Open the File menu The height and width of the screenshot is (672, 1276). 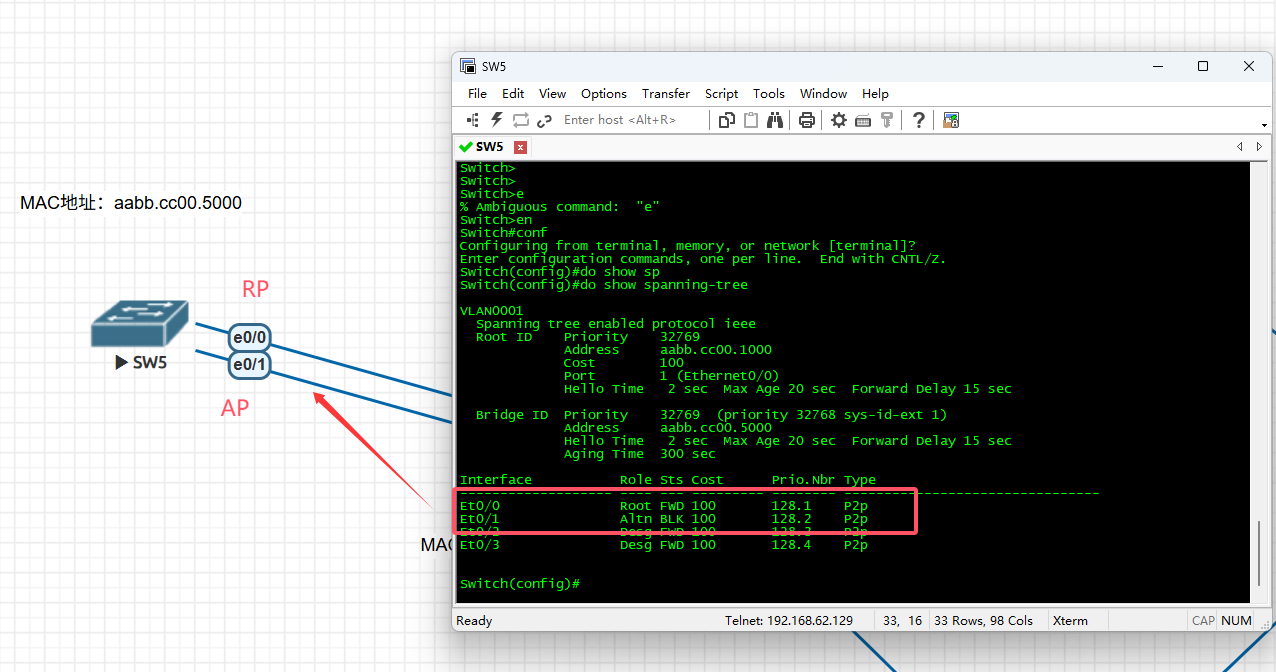[x=477, y=93]
